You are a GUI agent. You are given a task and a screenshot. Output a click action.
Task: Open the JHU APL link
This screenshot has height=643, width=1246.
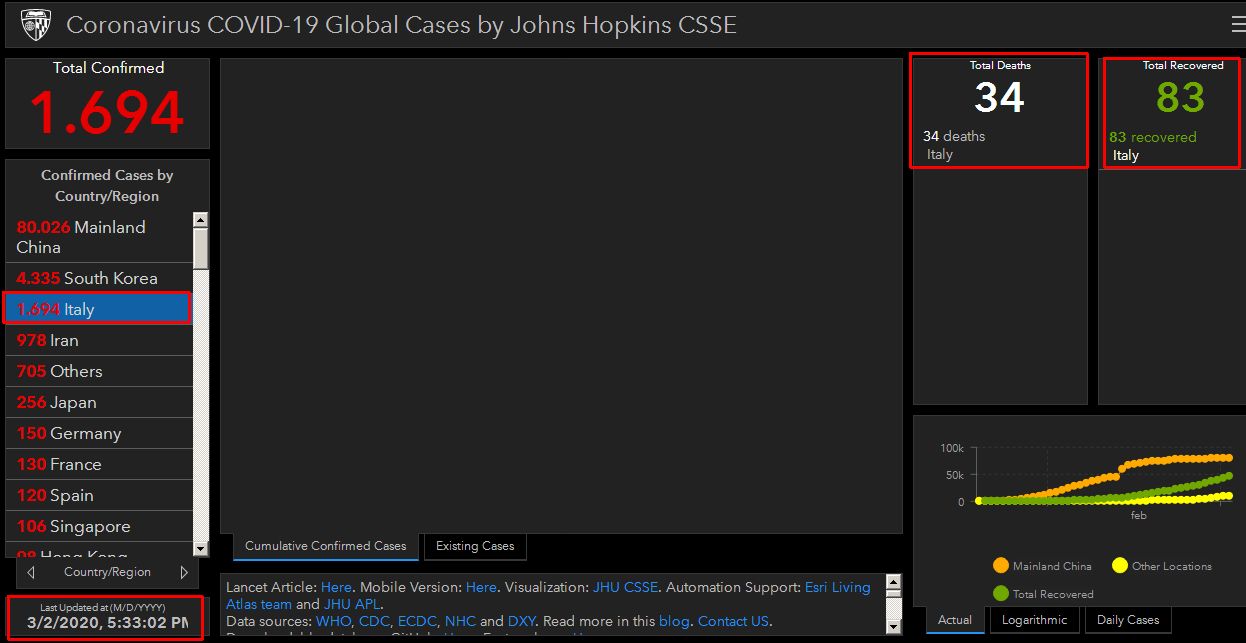352,604
